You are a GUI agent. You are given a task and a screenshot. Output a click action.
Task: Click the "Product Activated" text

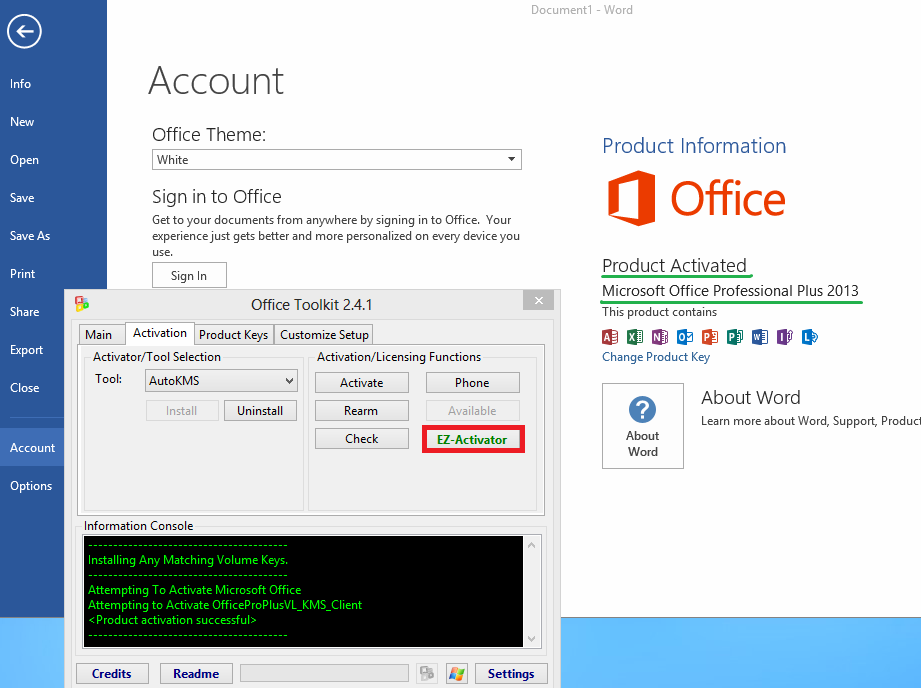coord(674,266)
